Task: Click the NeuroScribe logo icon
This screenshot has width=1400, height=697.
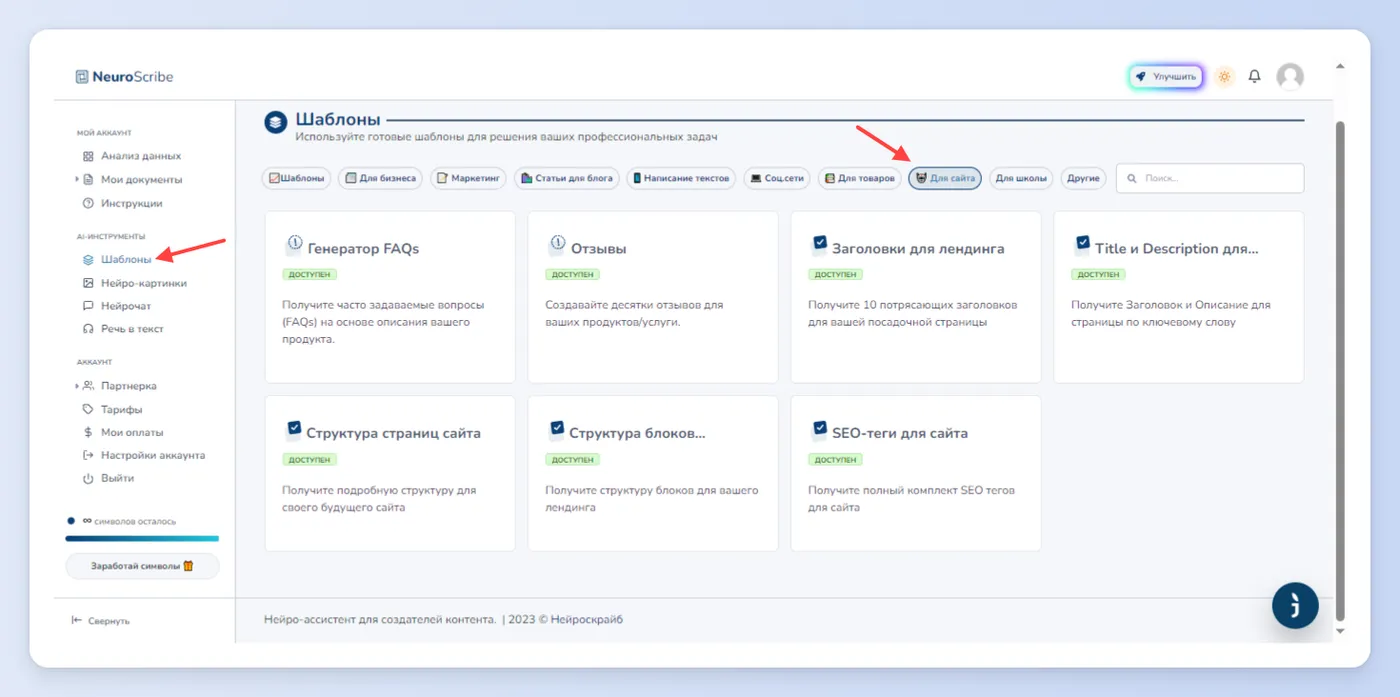Action: pyautogui.click(x=82, y=76)
